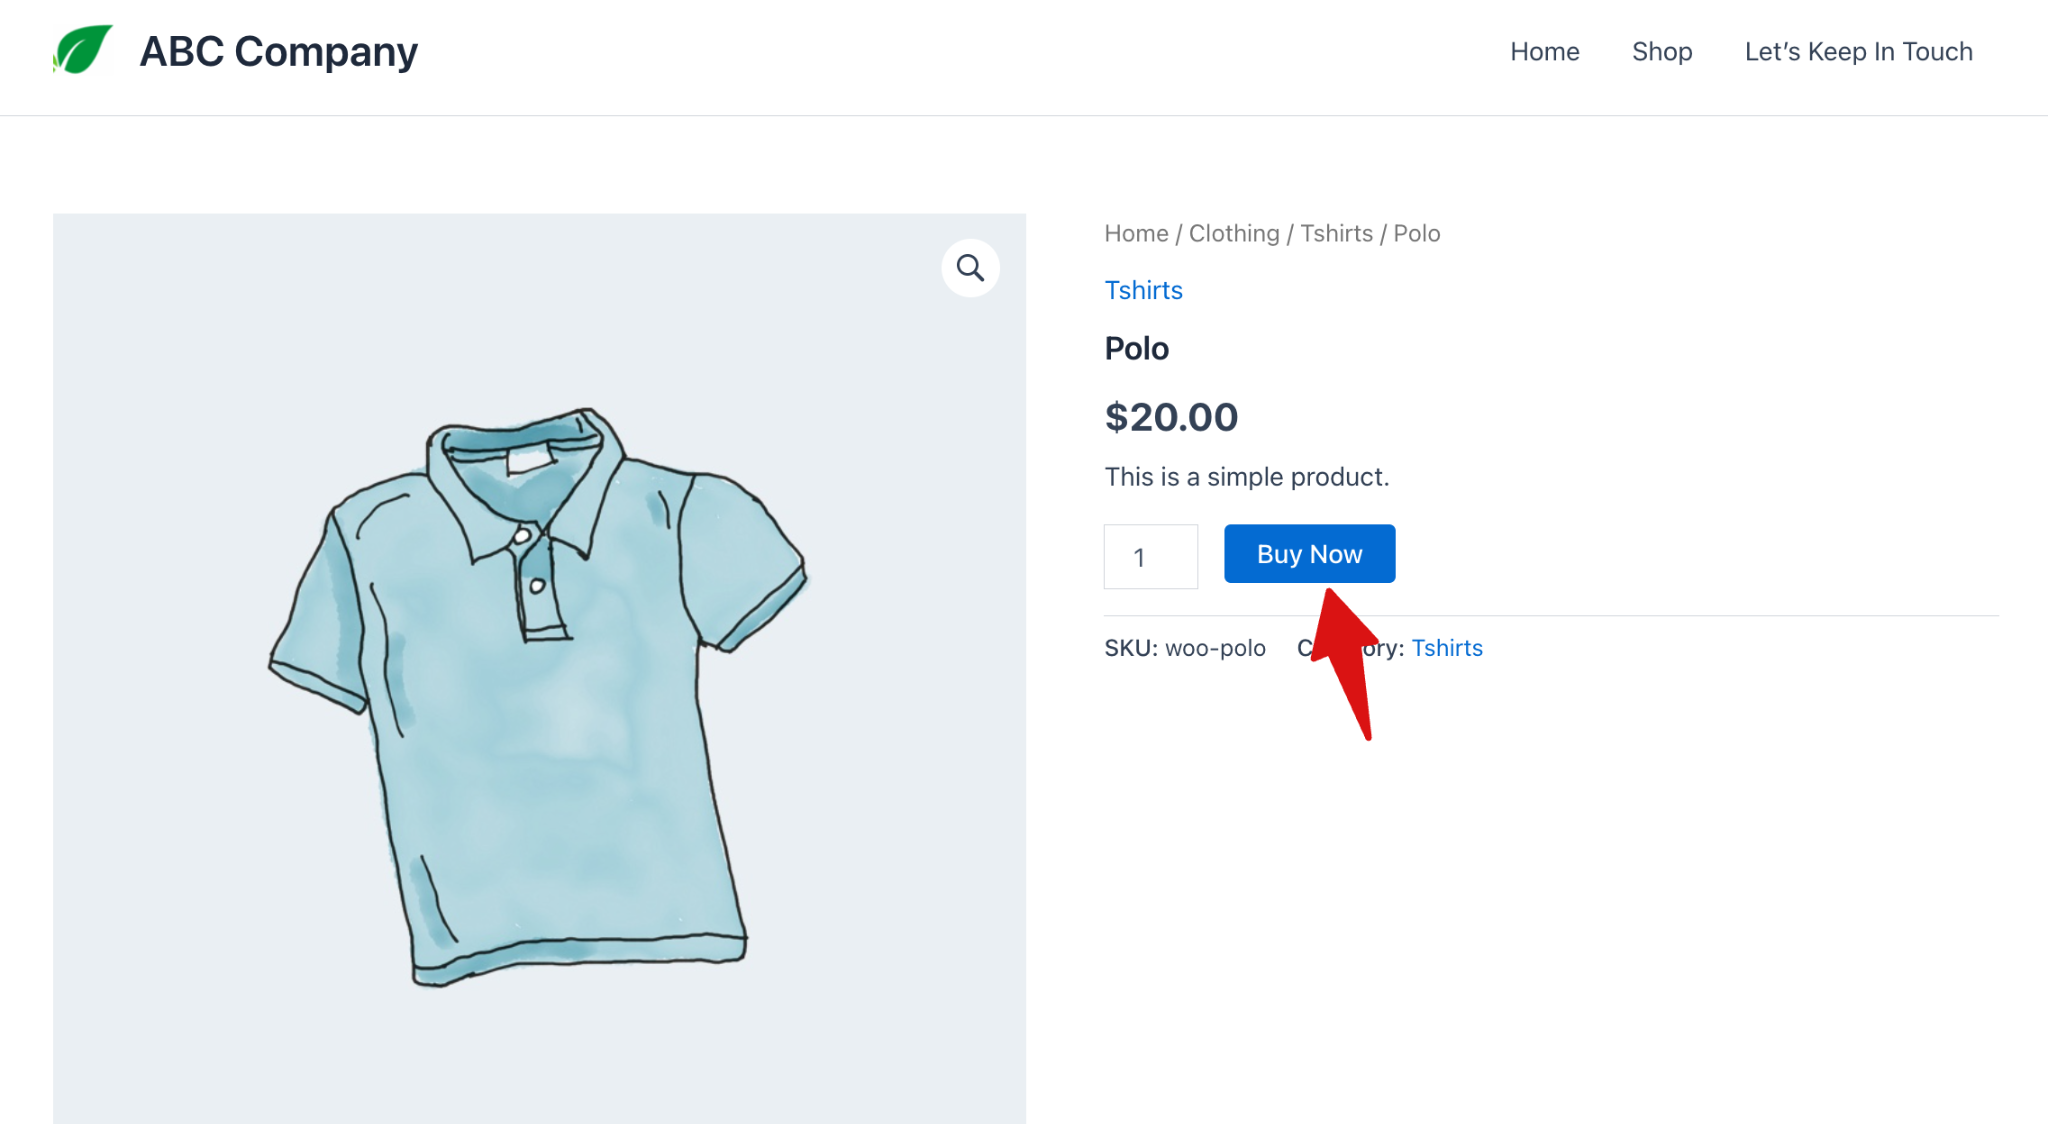This screenshot has height=1124, width=2048.
Task: Click Clothing in the breadcrumb trail
Action: coord(1234,233)
